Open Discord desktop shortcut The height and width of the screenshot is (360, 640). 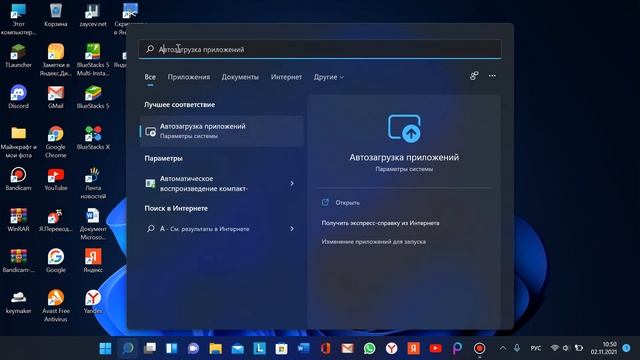(x=18, y=97)
